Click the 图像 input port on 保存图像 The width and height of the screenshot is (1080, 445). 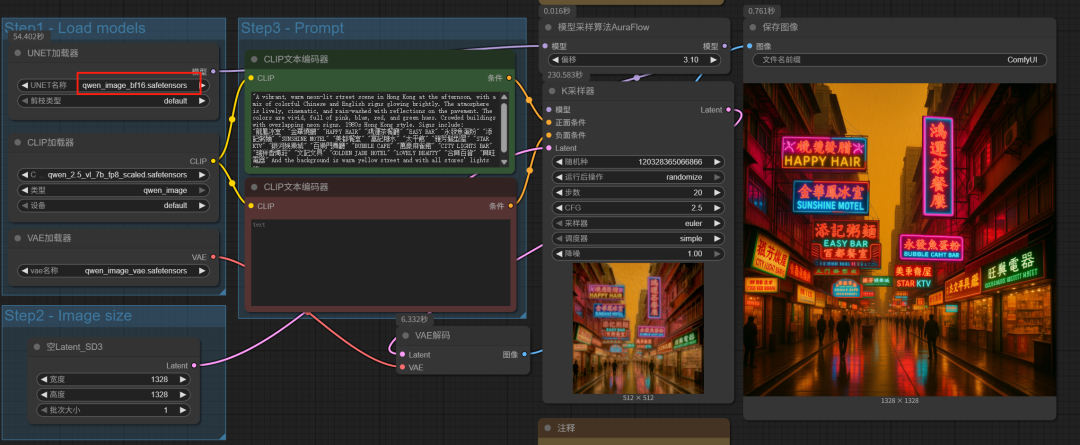click(750, 46)
